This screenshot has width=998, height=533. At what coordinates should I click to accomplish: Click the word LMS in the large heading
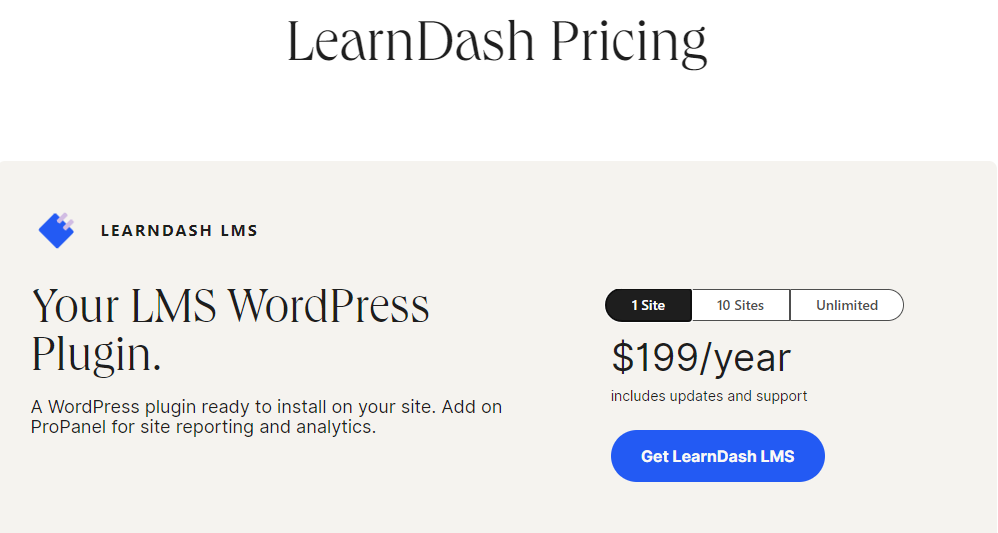click(174, 306)
